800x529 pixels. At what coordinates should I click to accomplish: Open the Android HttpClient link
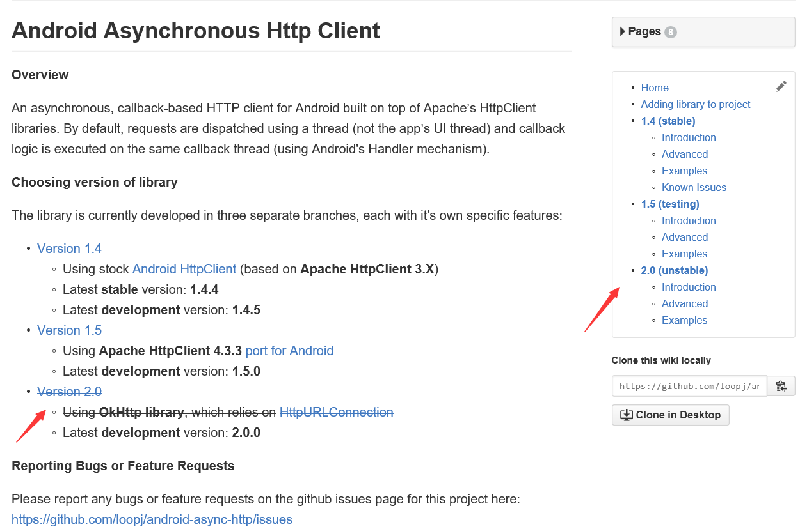click(x=184, y=269)
